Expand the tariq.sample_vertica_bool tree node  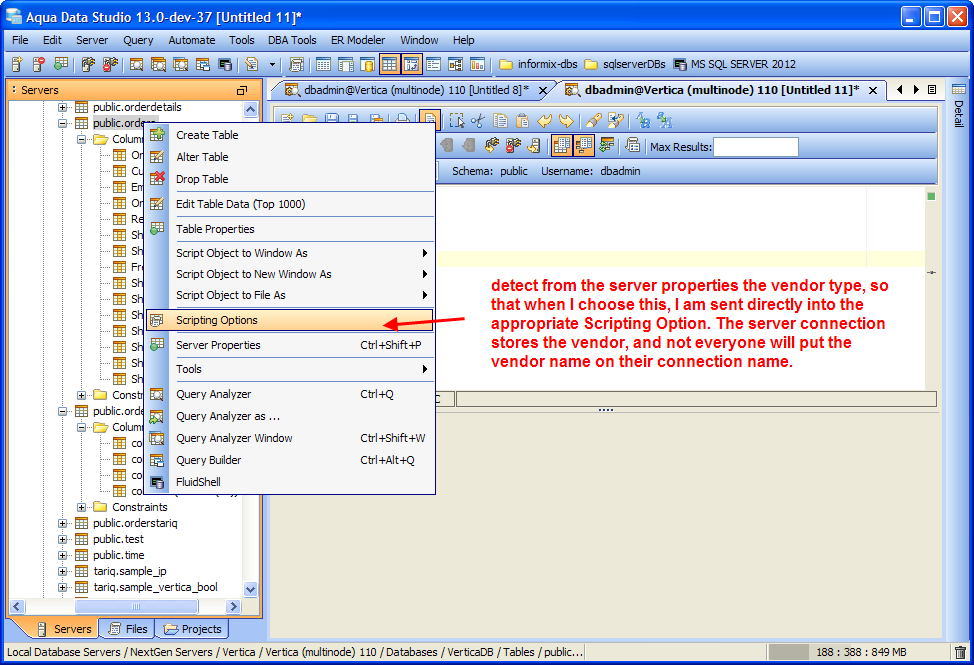click(62, 587)
